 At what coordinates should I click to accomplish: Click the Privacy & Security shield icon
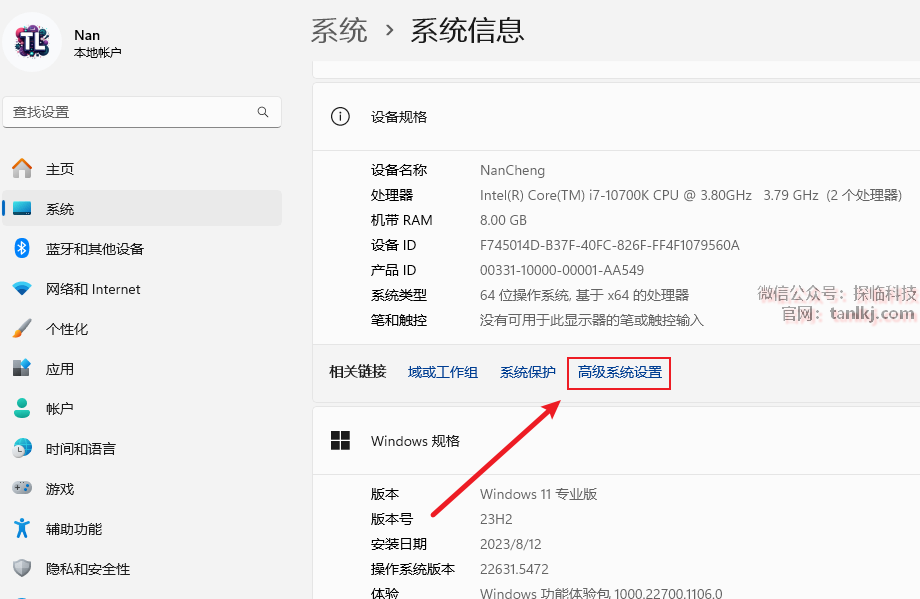[22, 569]
